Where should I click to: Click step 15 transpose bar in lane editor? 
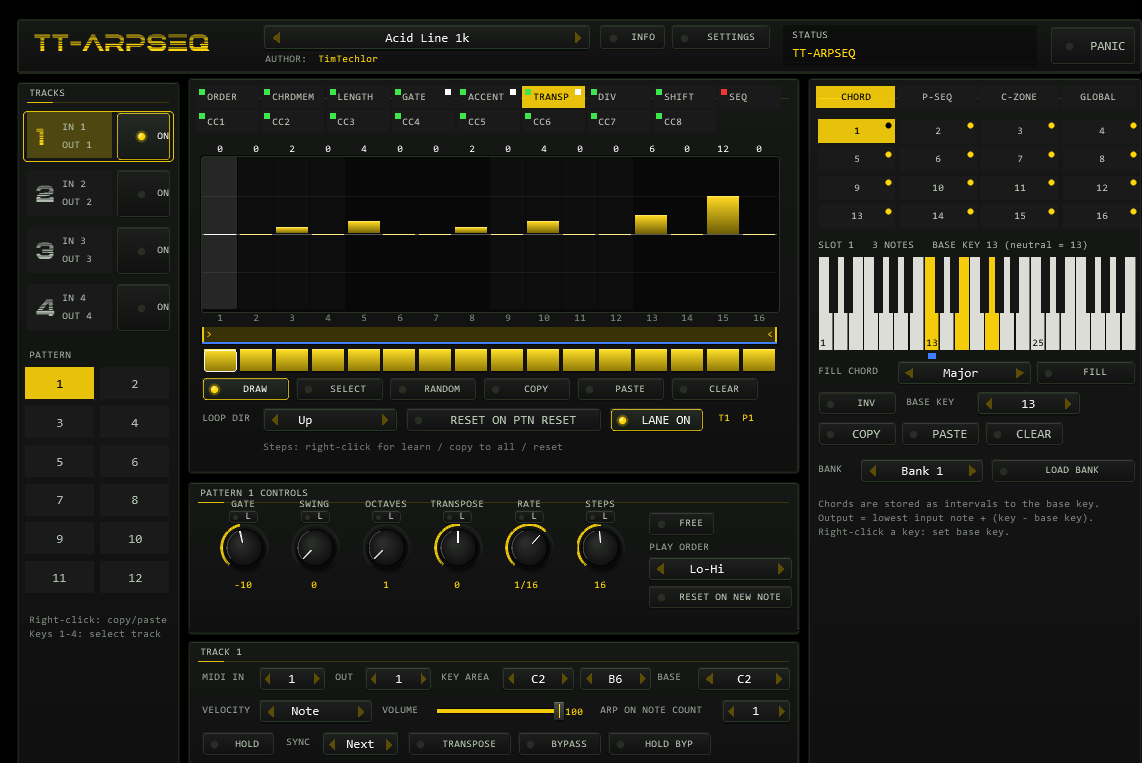pos(722,215)
